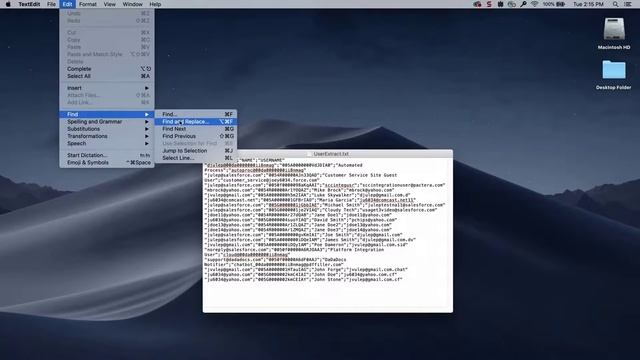Screen dimensions: 640x360
Task: Open Emoji & Symbols picker
Action: [107, 163]
